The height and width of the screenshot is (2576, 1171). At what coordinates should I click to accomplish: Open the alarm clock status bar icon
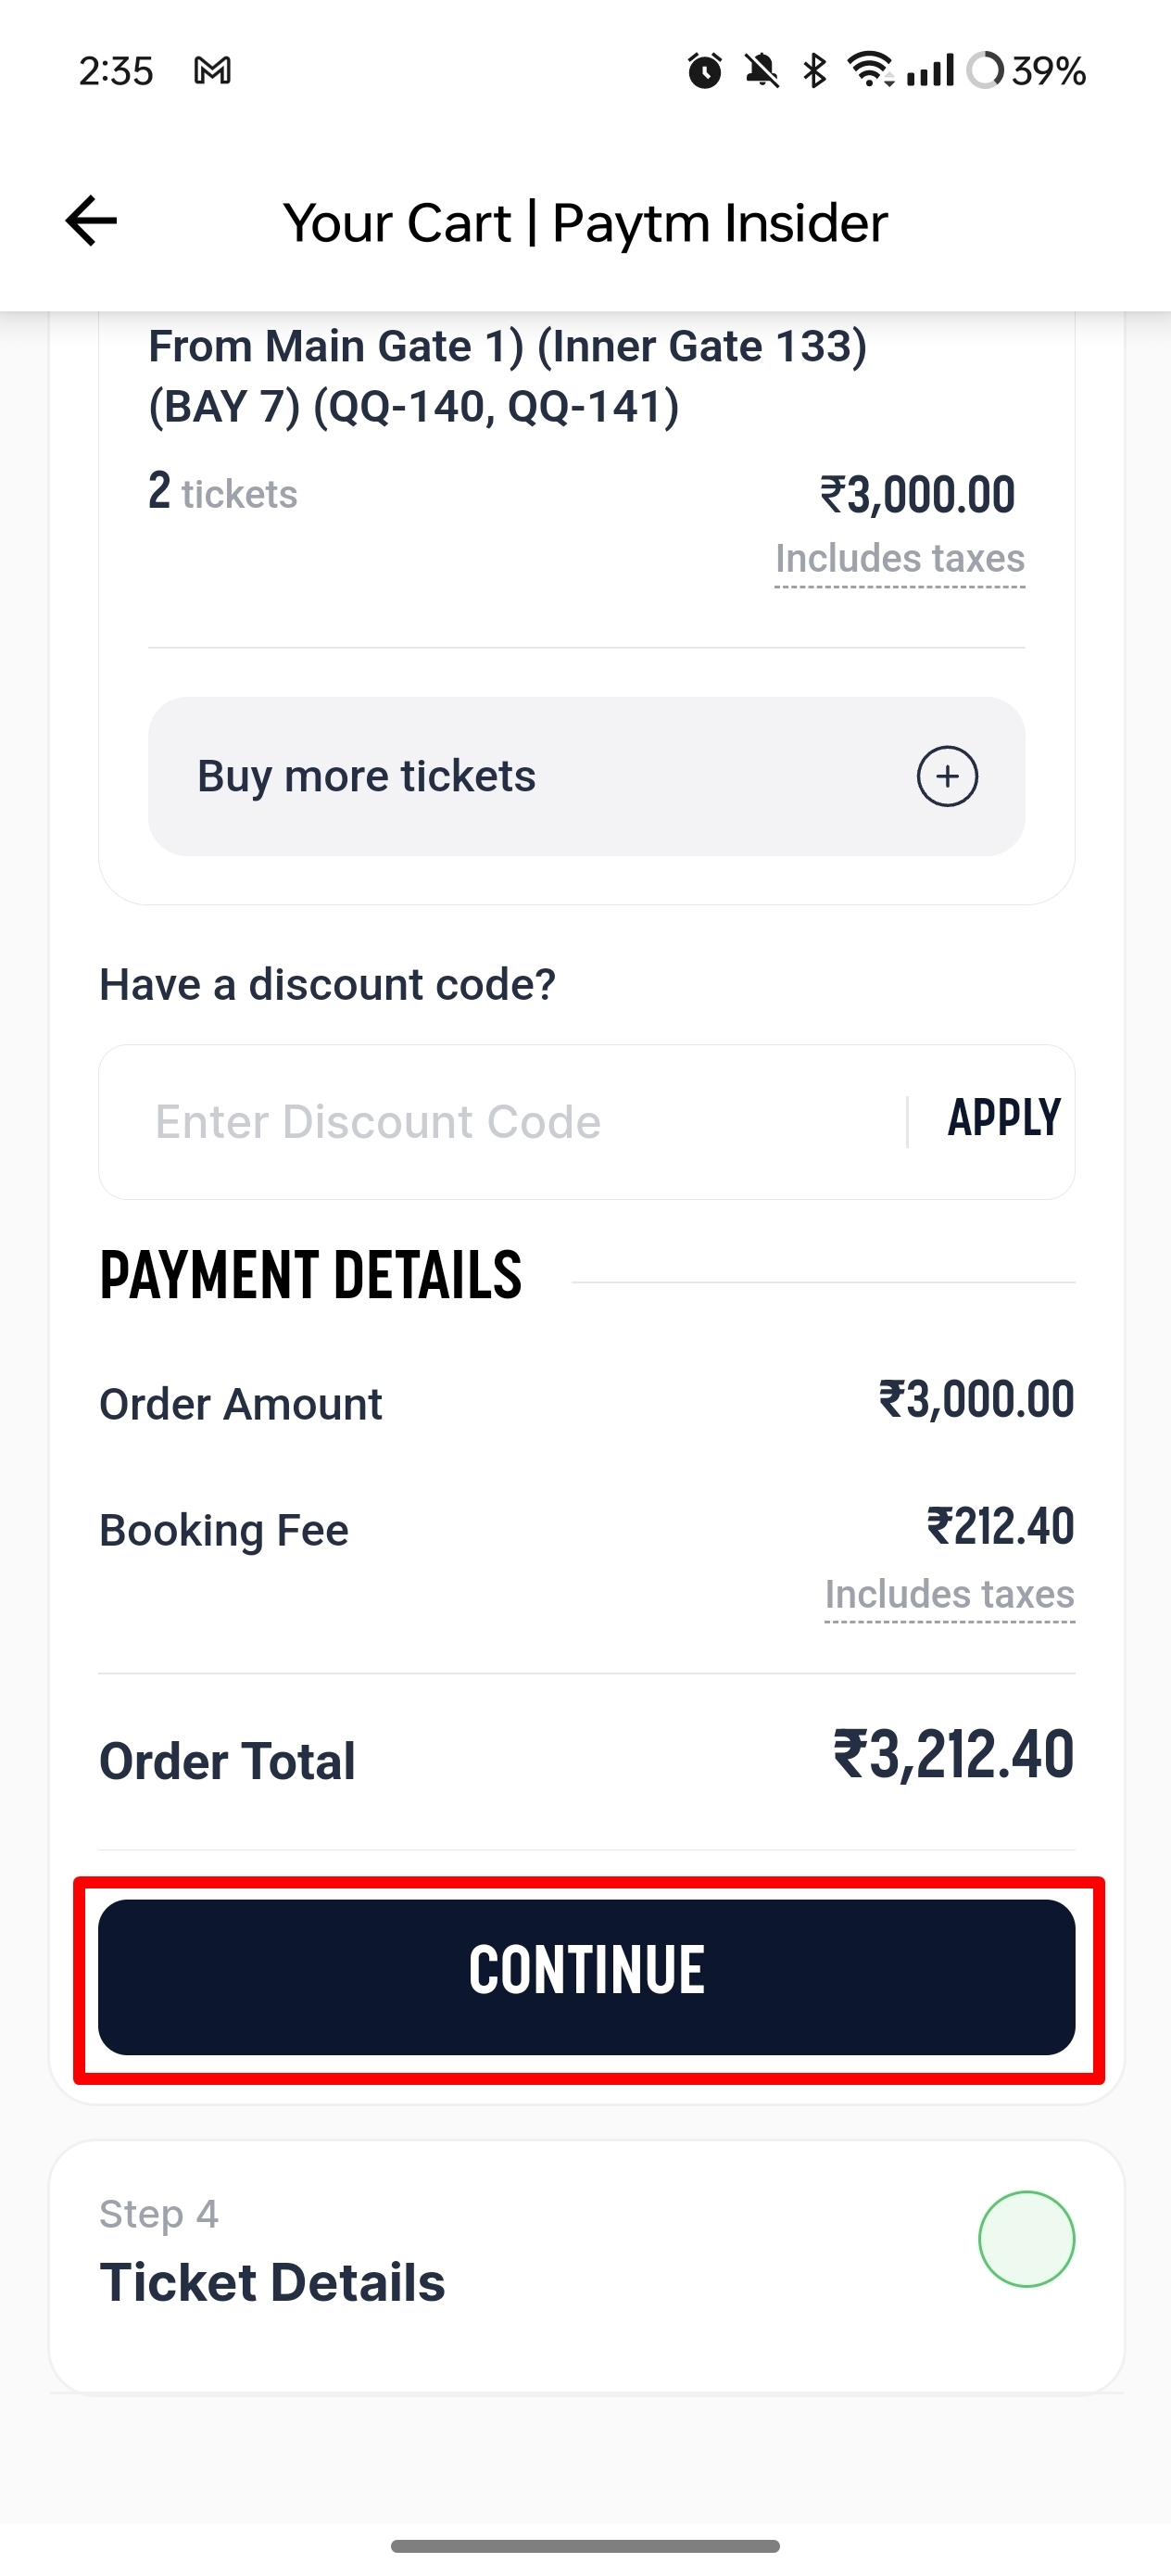point(706,70)
